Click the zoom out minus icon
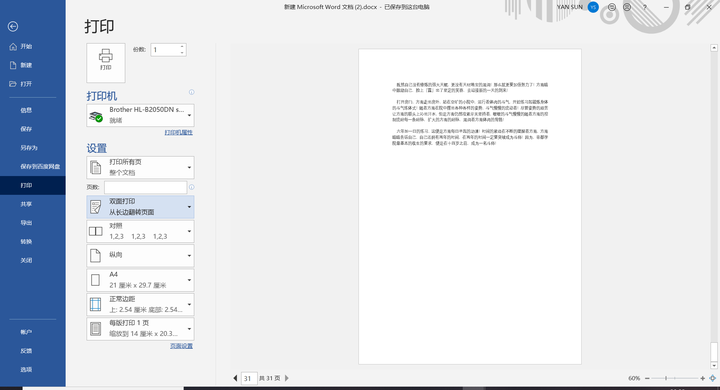Viewport: 720px width, 390px height. 647,379
